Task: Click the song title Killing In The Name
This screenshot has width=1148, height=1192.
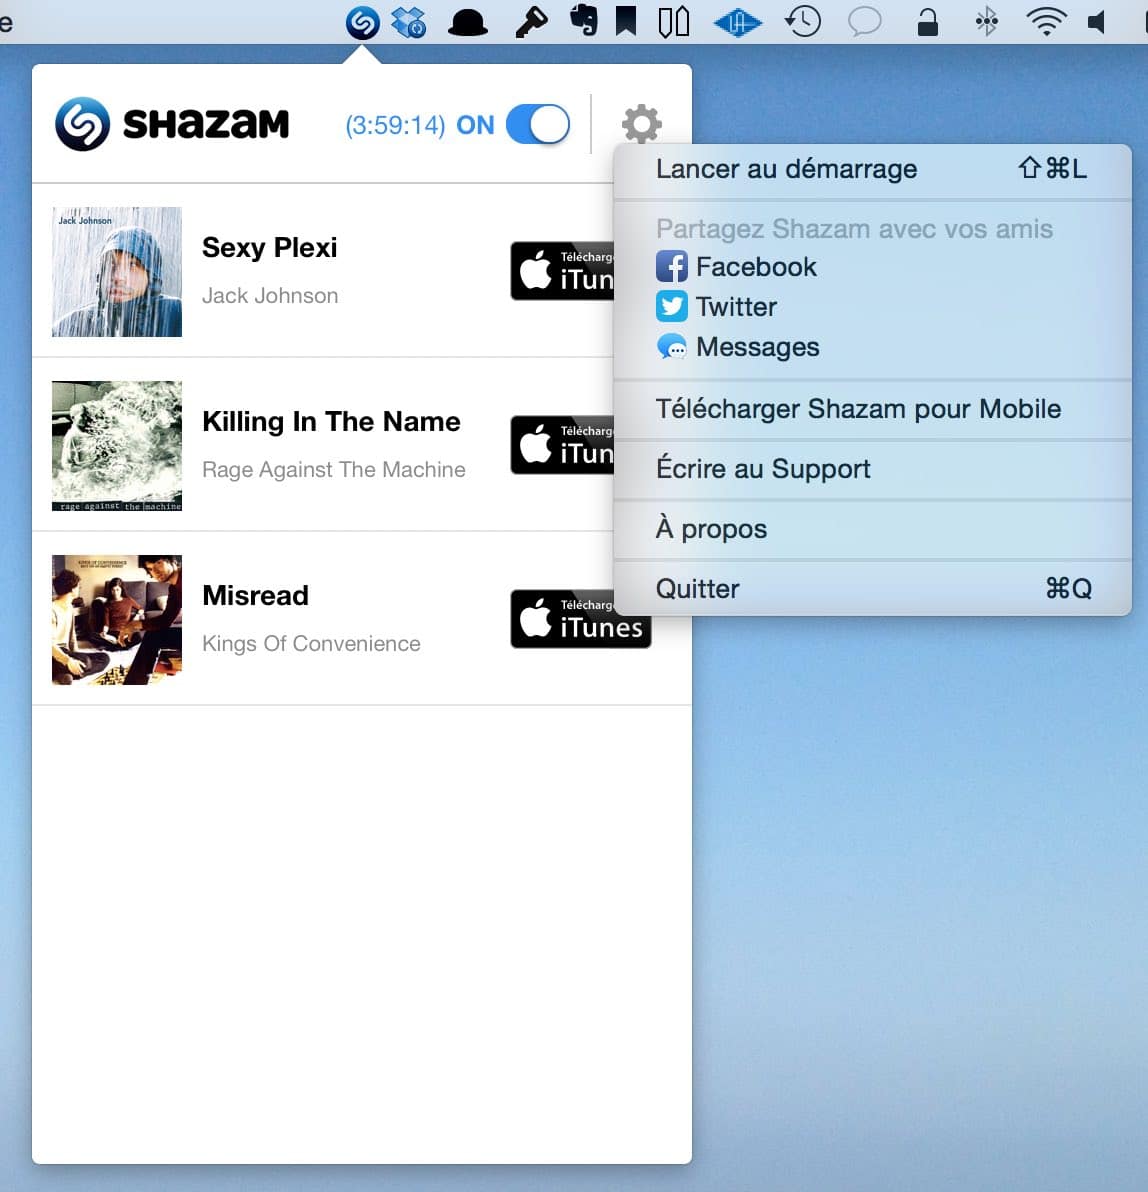Action: [331, 421]
